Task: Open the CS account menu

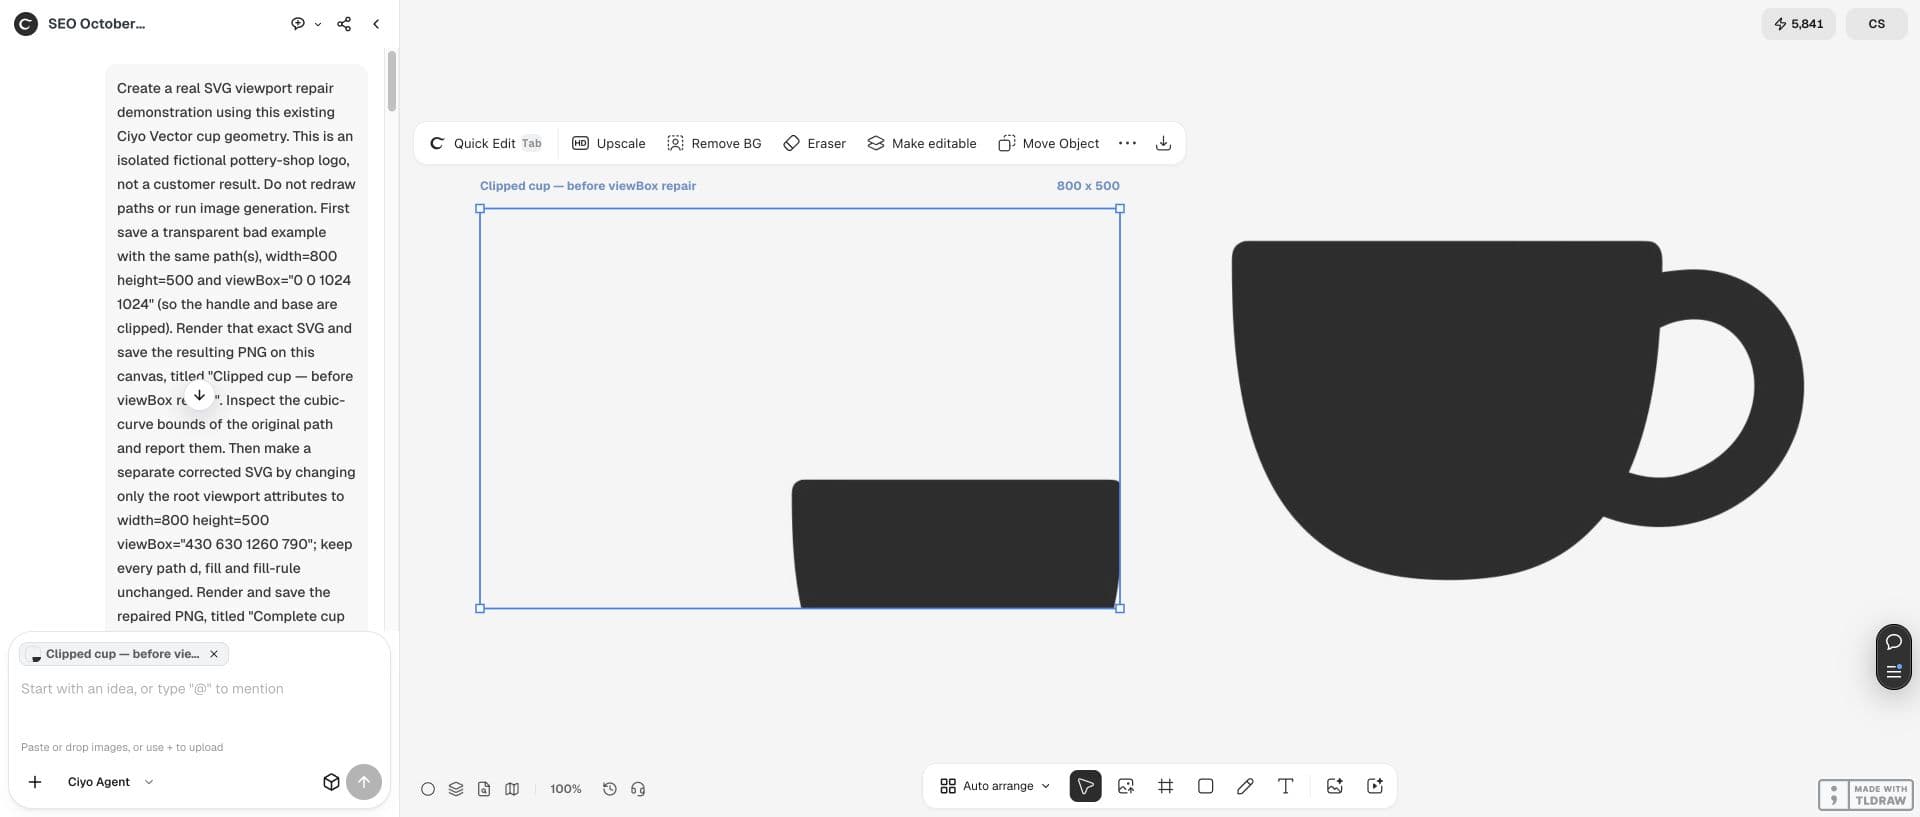Action: tap(1876, 24)
